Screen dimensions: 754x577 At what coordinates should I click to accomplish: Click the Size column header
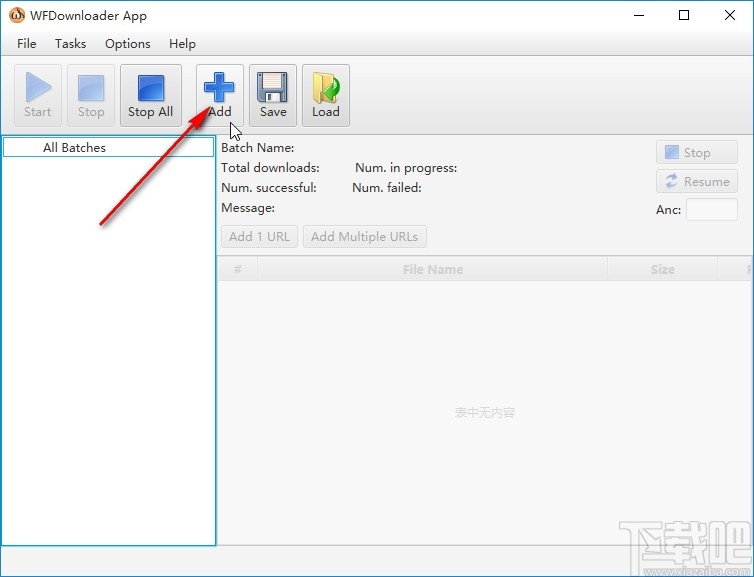[x=663, y=269]
